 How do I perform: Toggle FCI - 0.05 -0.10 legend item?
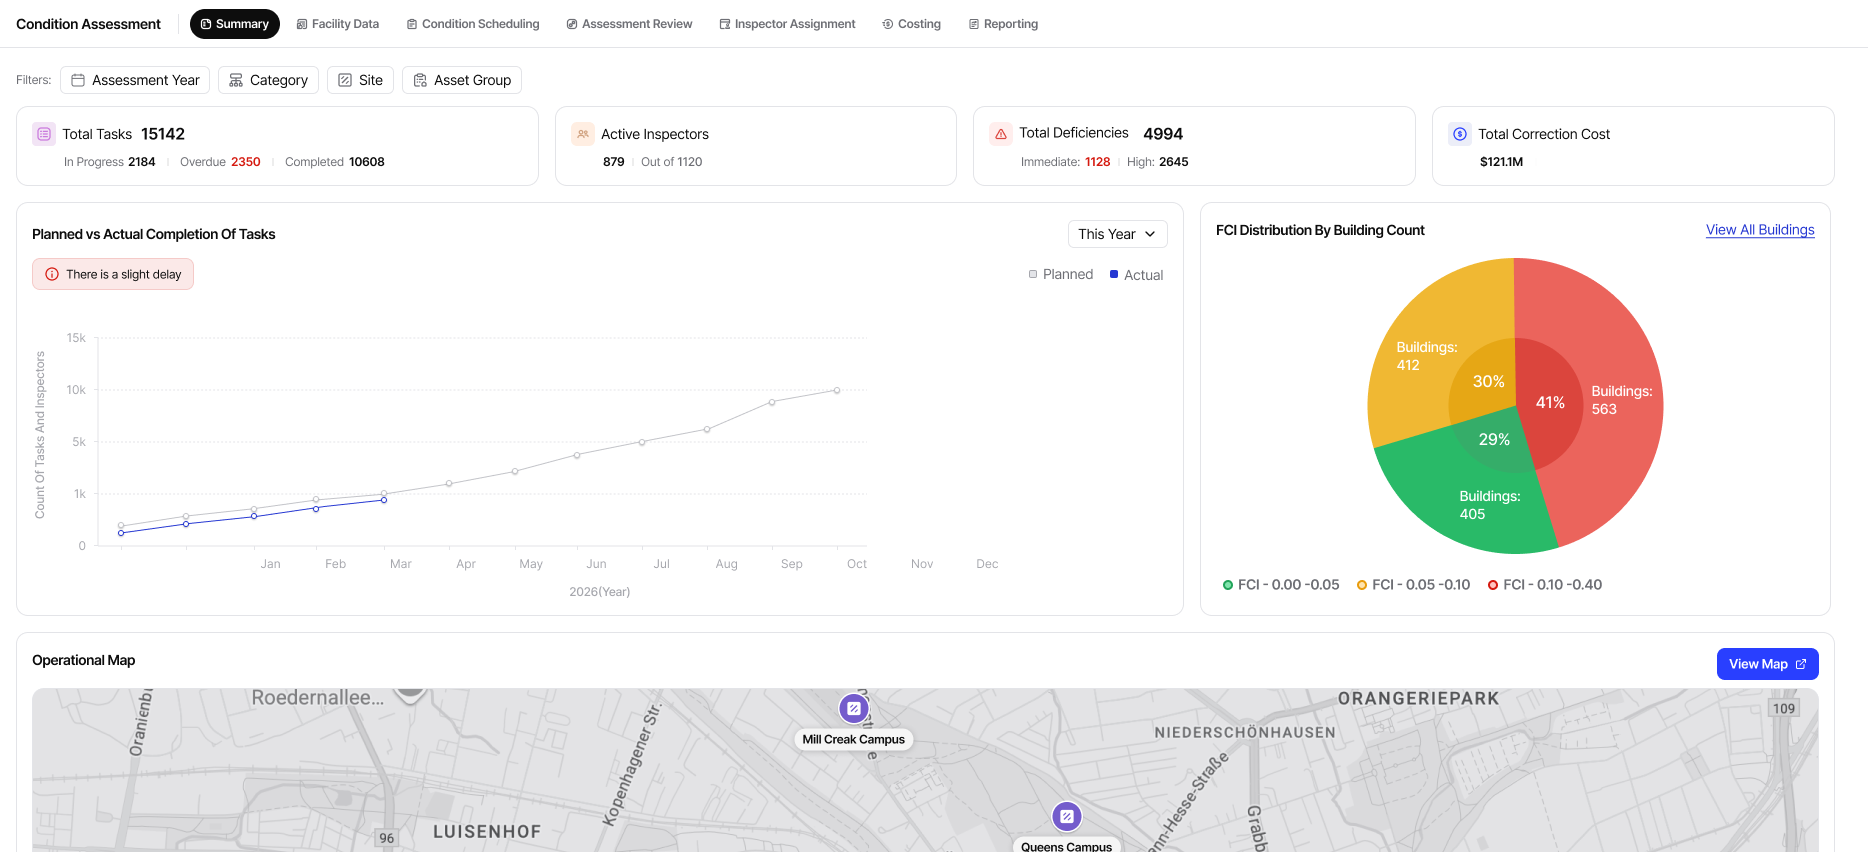pos(1413,585)
